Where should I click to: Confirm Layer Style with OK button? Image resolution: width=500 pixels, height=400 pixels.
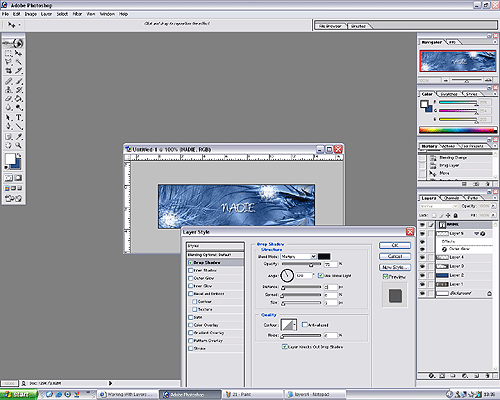coord(395,245)
